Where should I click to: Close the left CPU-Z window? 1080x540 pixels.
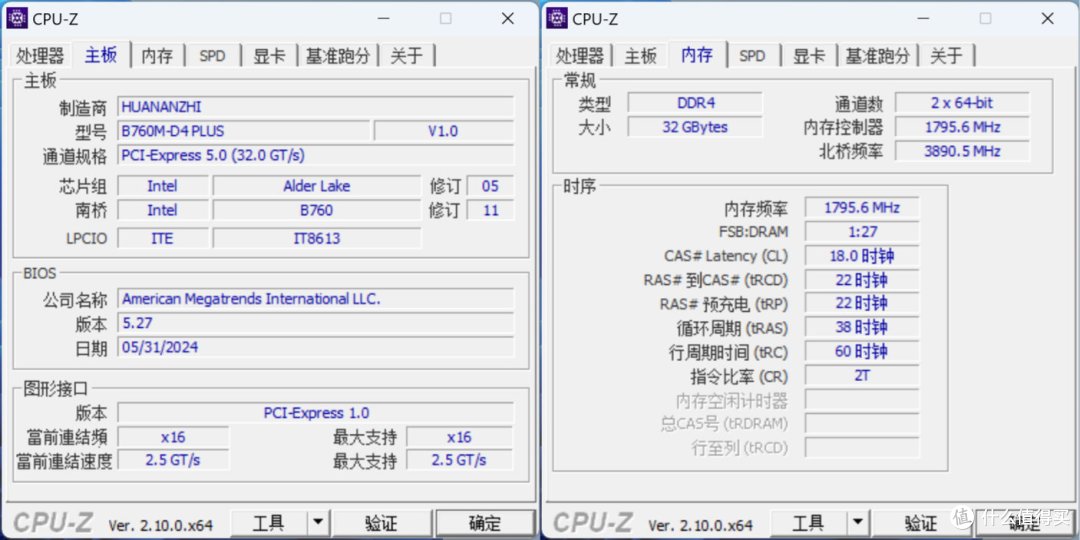[508, 19]
